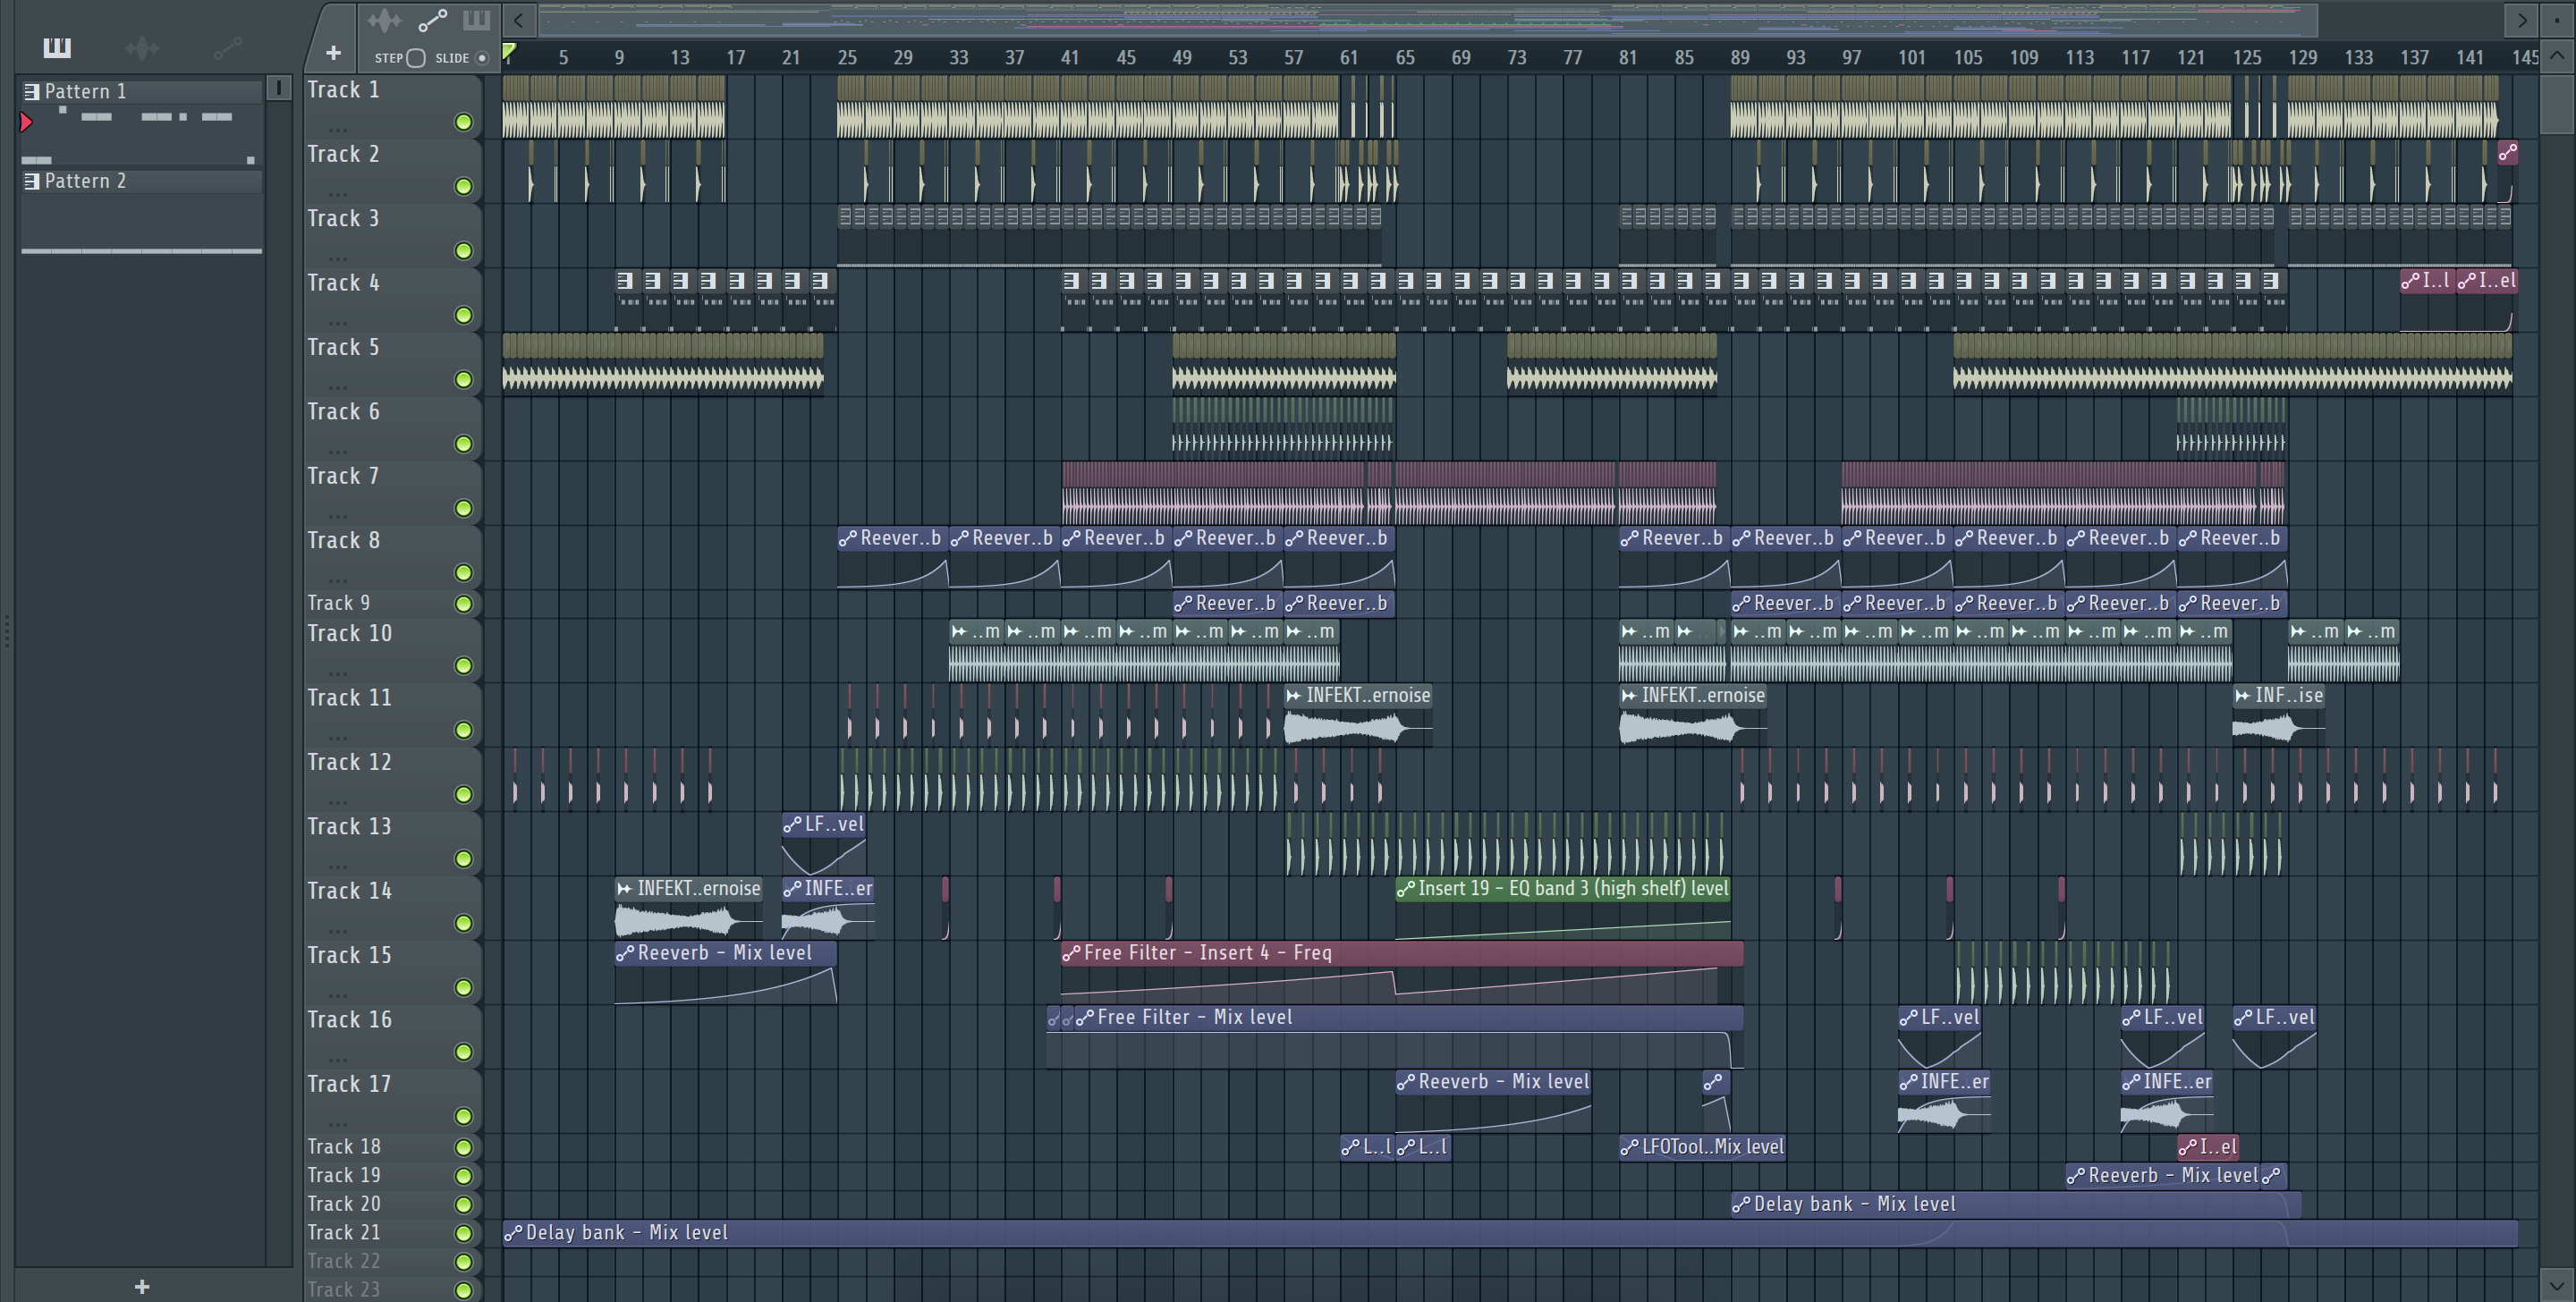Toggle the SLIDE option
2576x1302 pixels.
(x=482, y=58)
